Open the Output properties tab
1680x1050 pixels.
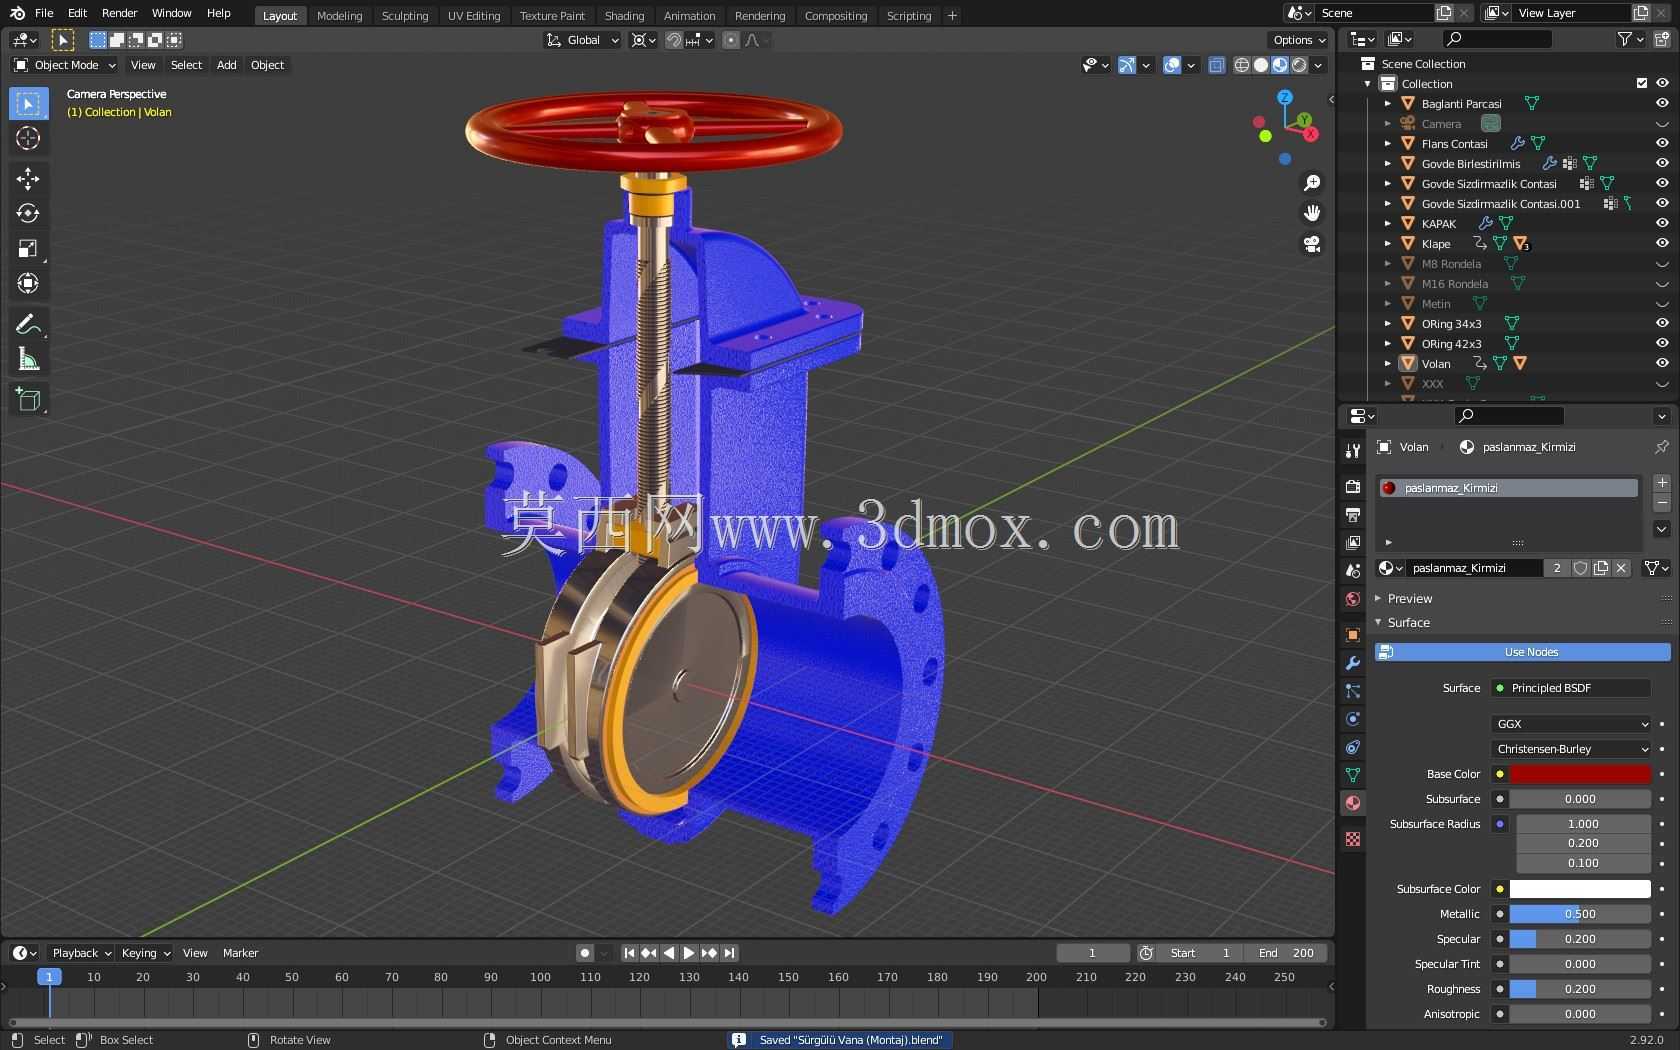tap(1353, 514)
